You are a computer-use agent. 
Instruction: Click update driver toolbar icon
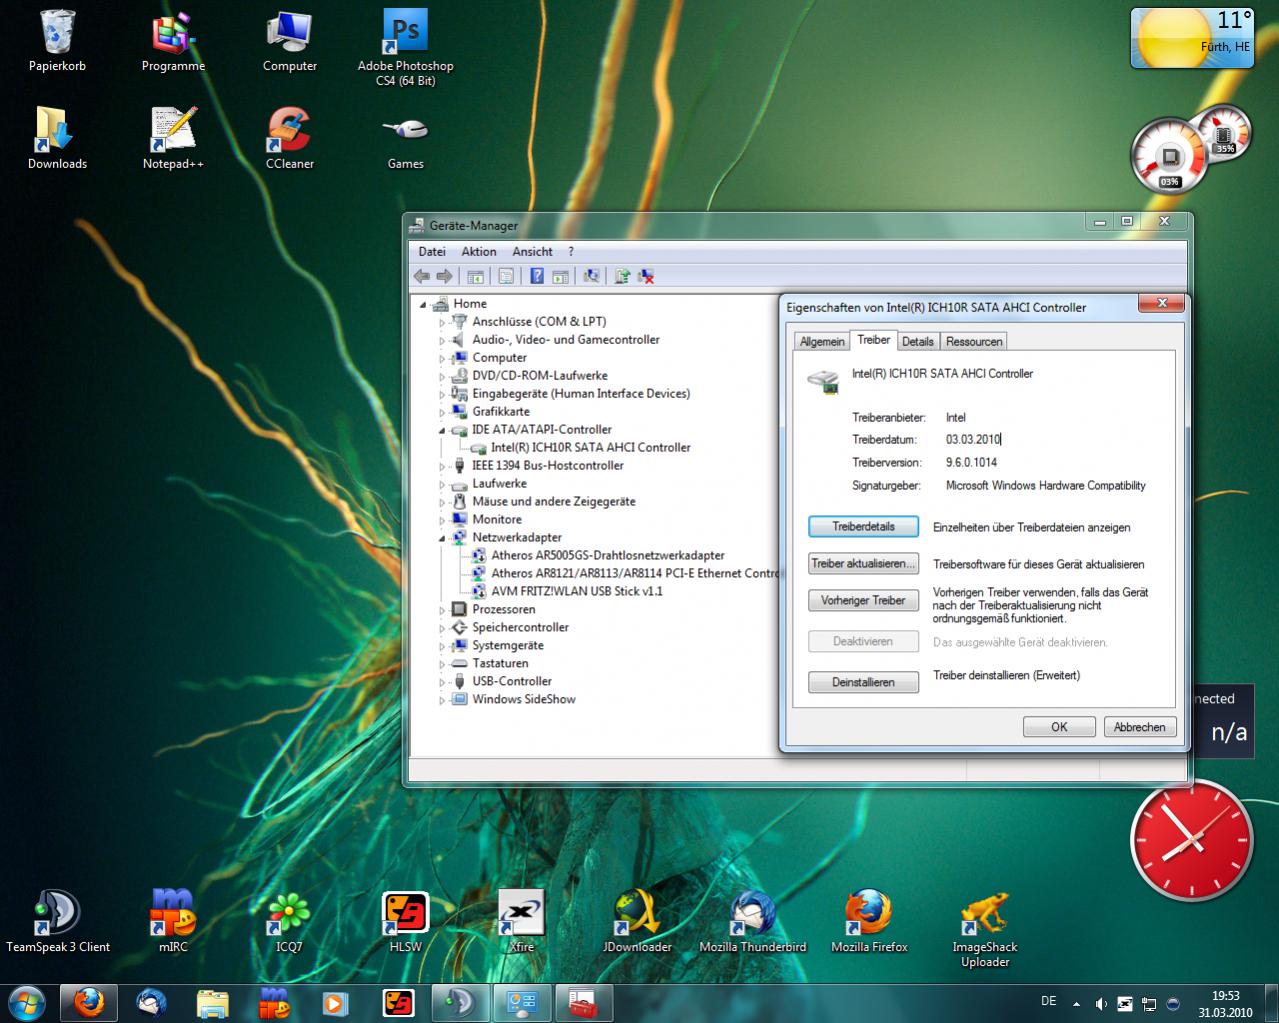point(622,276)
